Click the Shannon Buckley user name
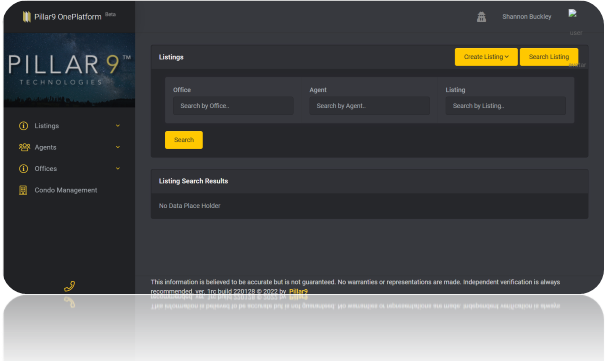The image size is (605, 361). pyautogui.click(x=527, y=17)
